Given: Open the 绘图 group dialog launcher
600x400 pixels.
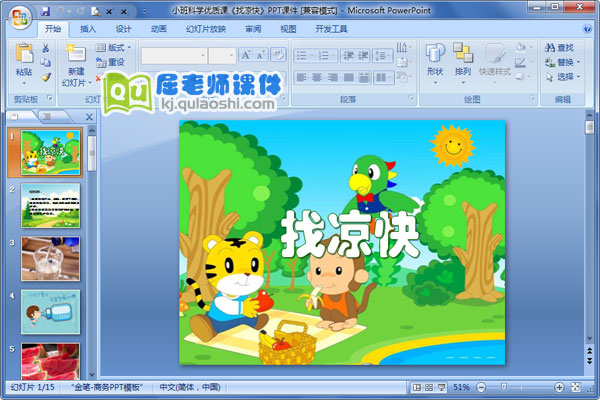Looking at the screenshot, I should click(532, 98).
